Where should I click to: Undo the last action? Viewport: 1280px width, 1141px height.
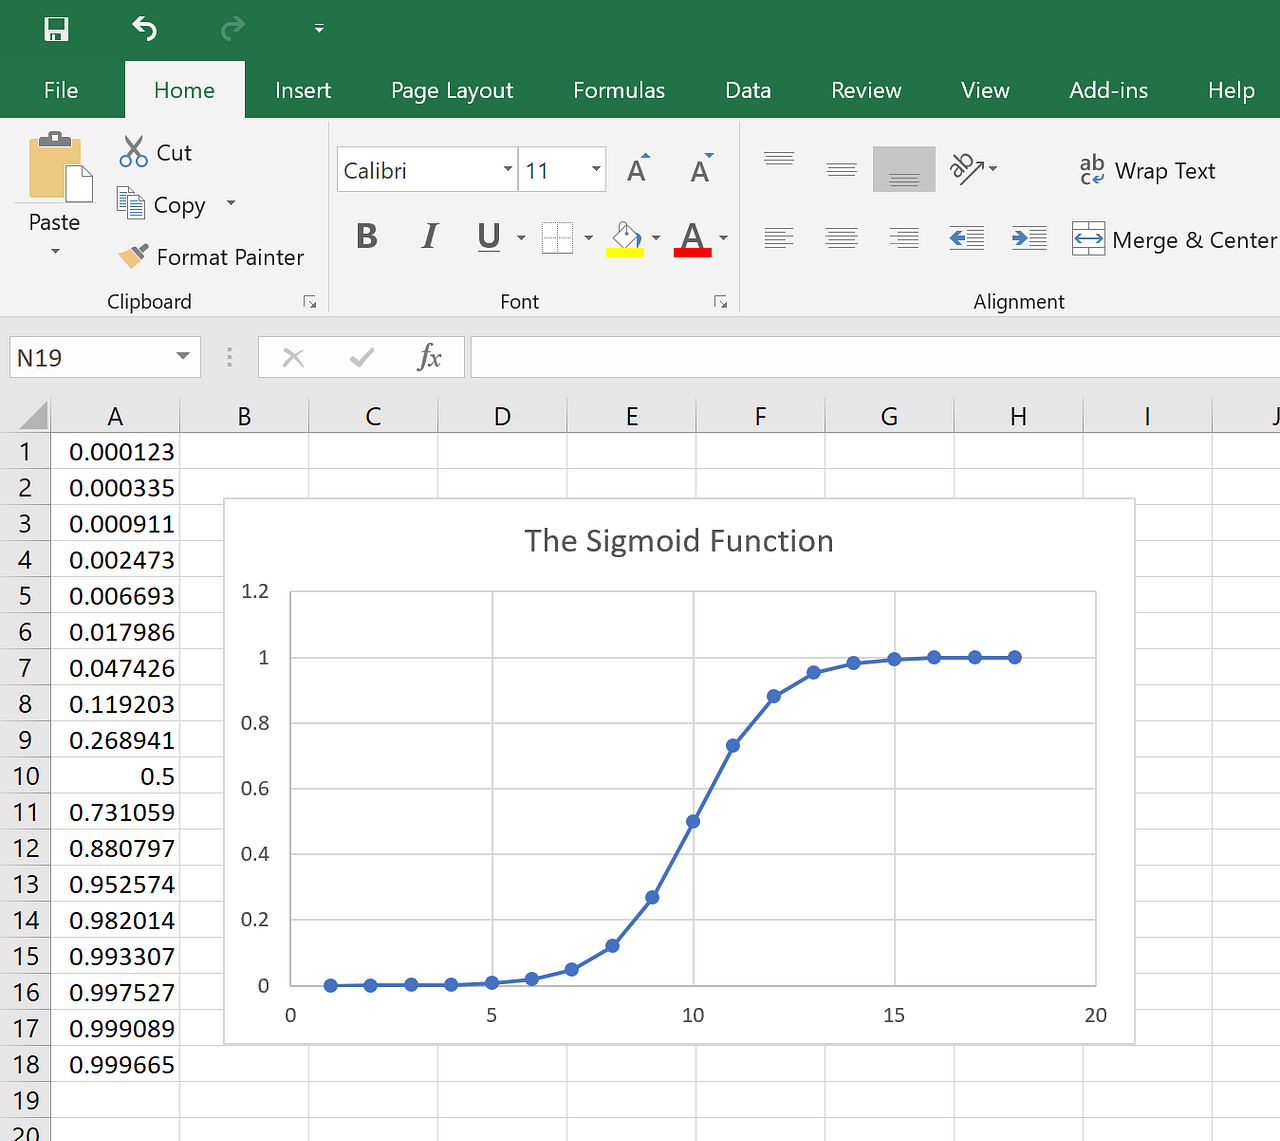point(144,29)
